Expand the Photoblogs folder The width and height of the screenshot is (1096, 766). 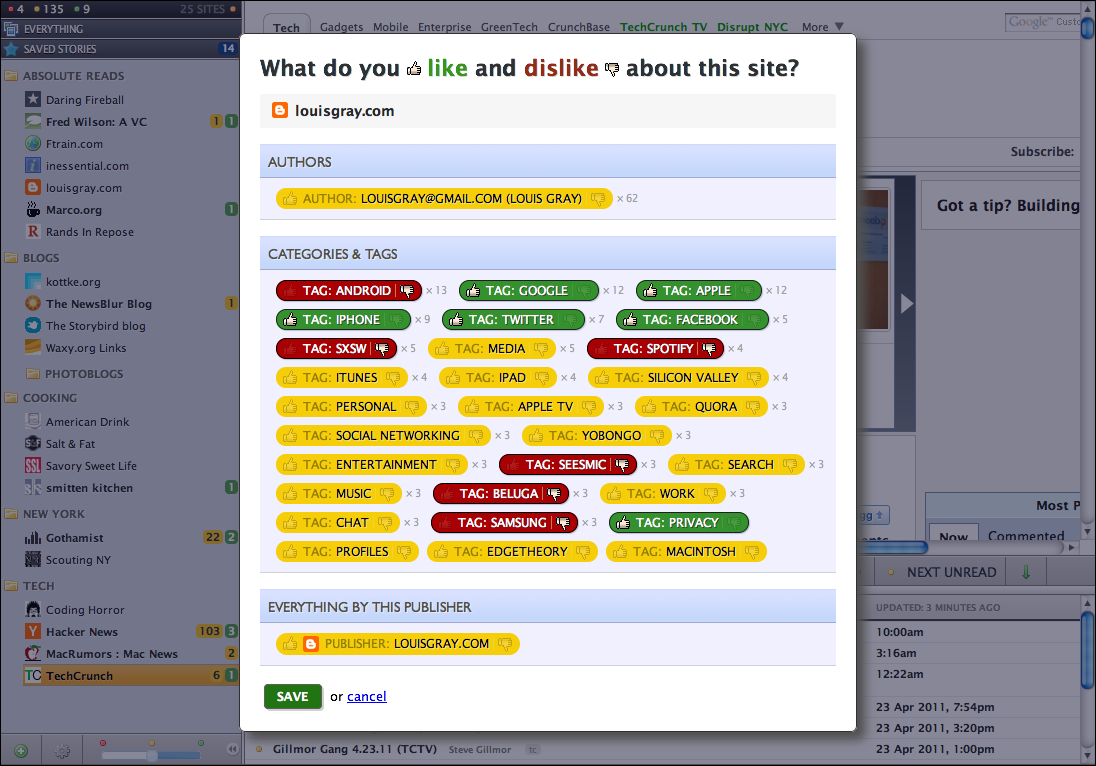(x=33, y=373)
